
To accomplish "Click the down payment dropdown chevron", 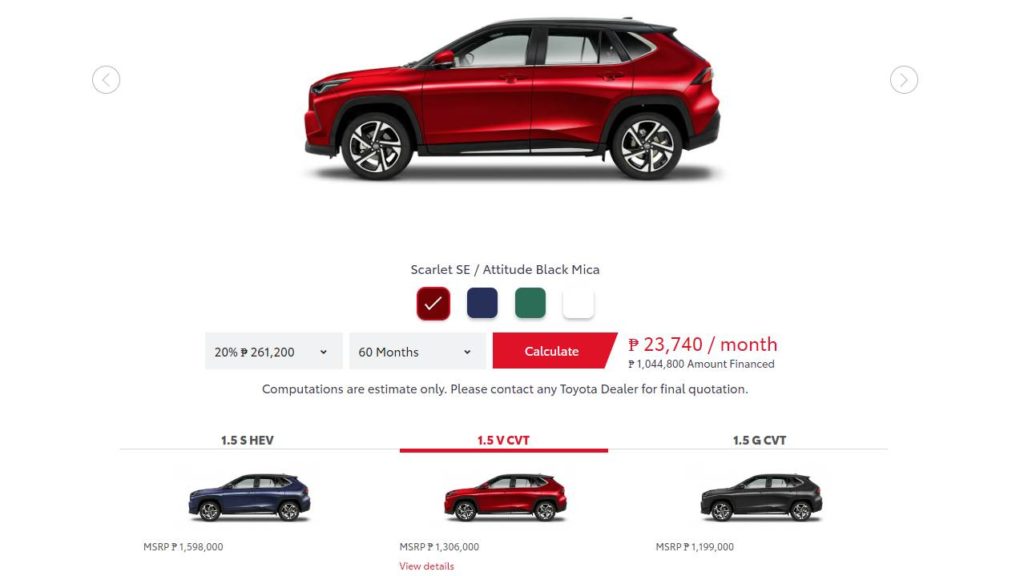I will 323,352.
